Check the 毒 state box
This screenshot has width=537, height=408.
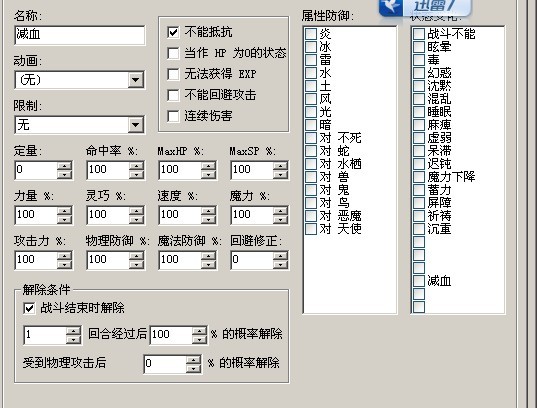coord(419,60)
